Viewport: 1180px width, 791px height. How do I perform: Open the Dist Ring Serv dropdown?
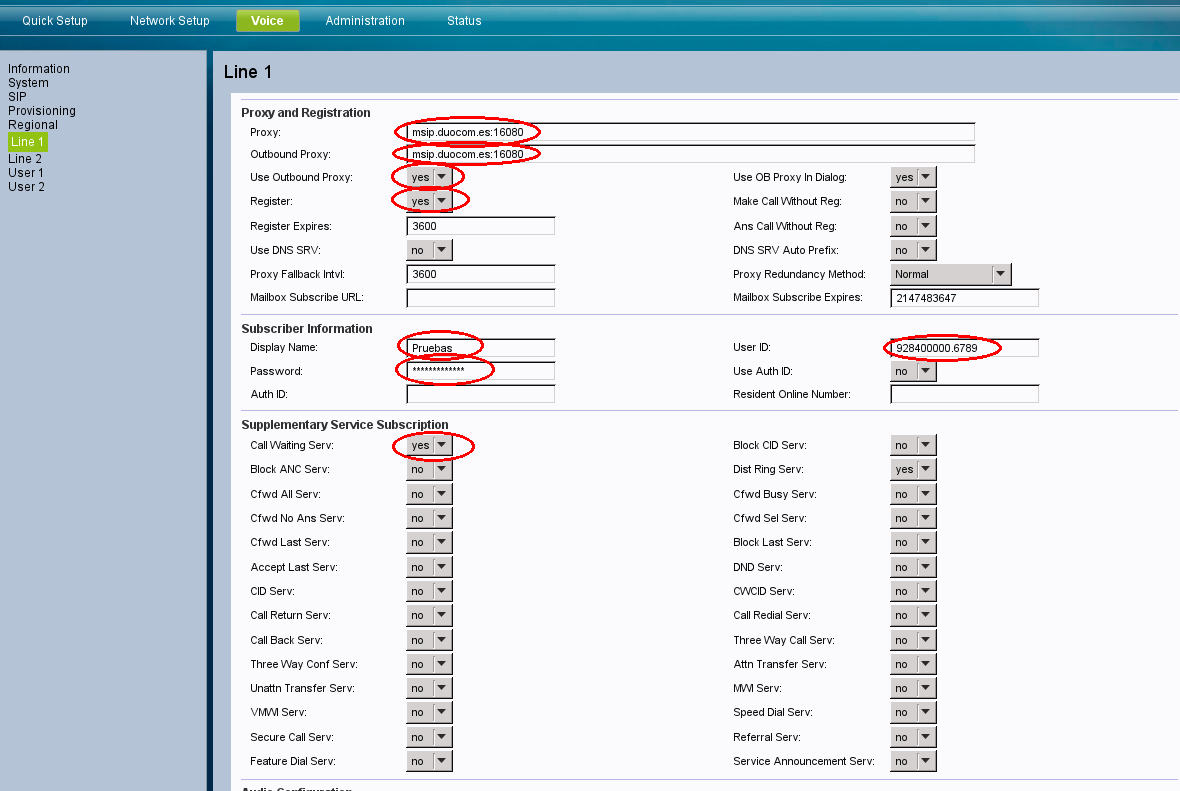coord(913,469)
